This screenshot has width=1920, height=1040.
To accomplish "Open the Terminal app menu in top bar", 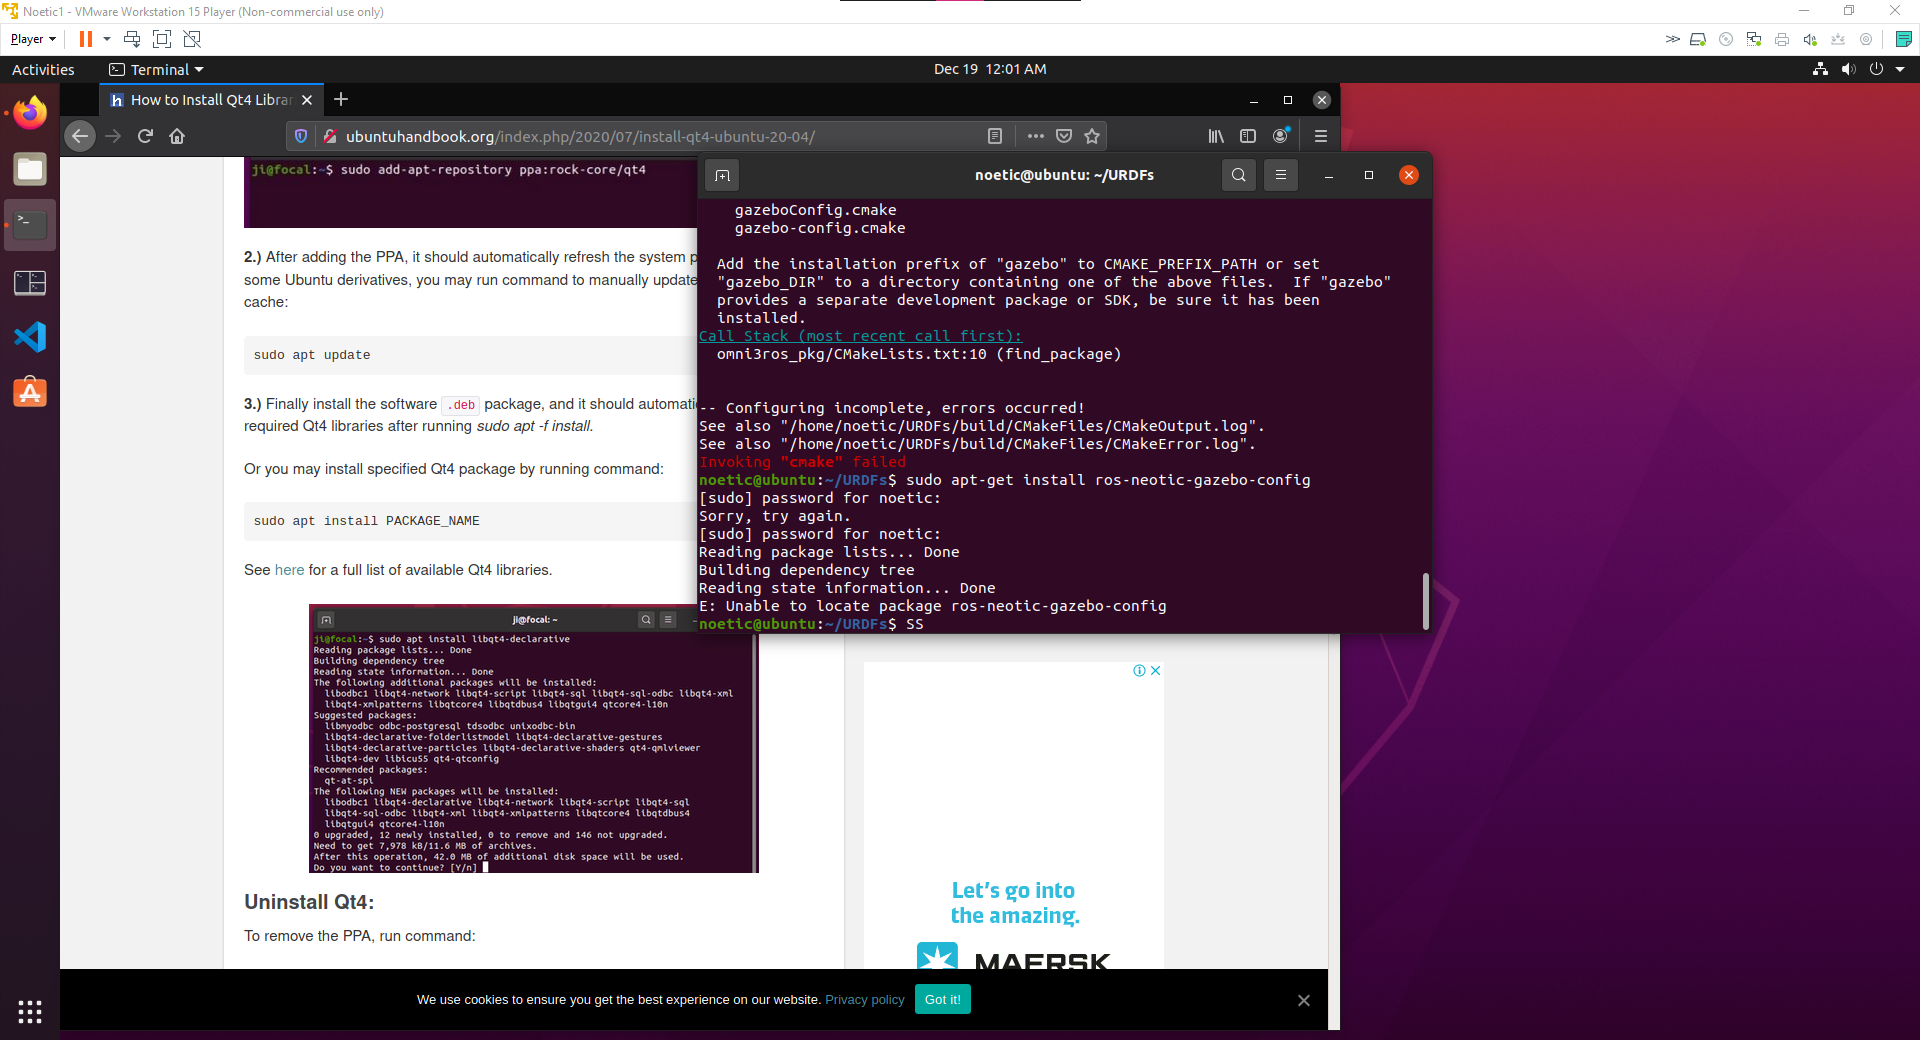I will coord(156,69).
